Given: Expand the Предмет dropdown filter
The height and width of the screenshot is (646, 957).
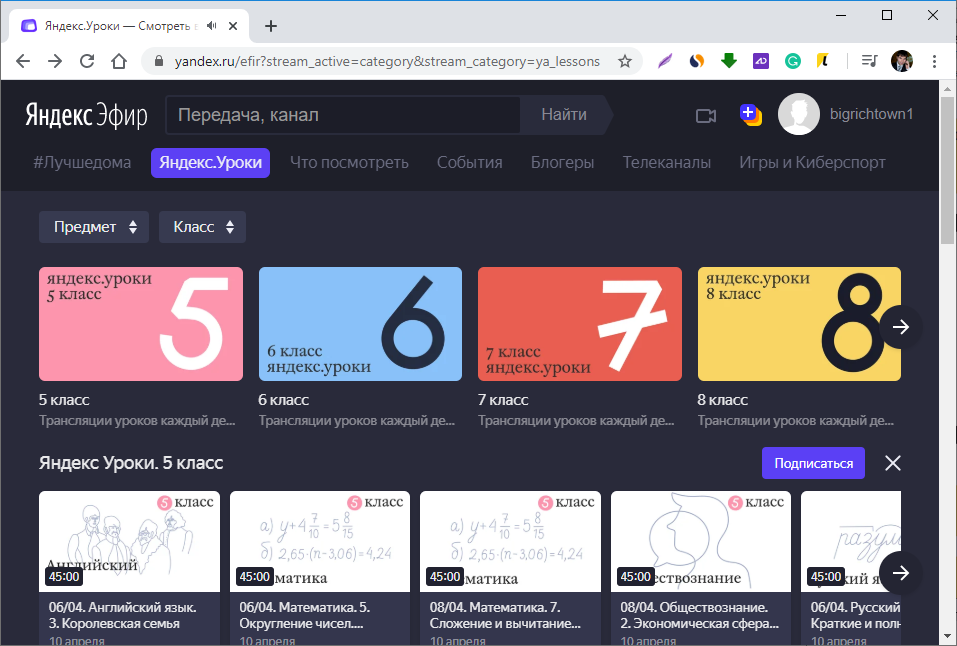Looking at the screenshot, I should click(94, 227).
